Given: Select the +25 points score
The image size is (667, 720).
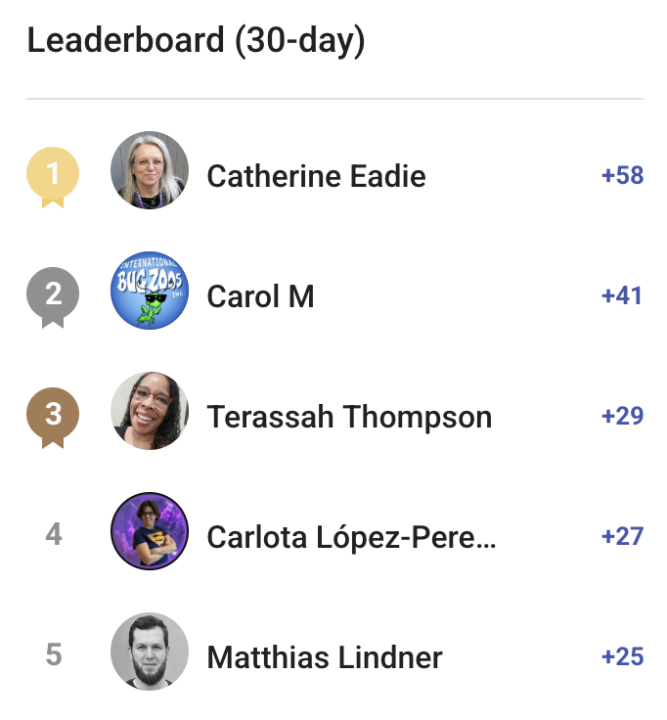Looking at the screenshot, I should (x=622, y=656).
